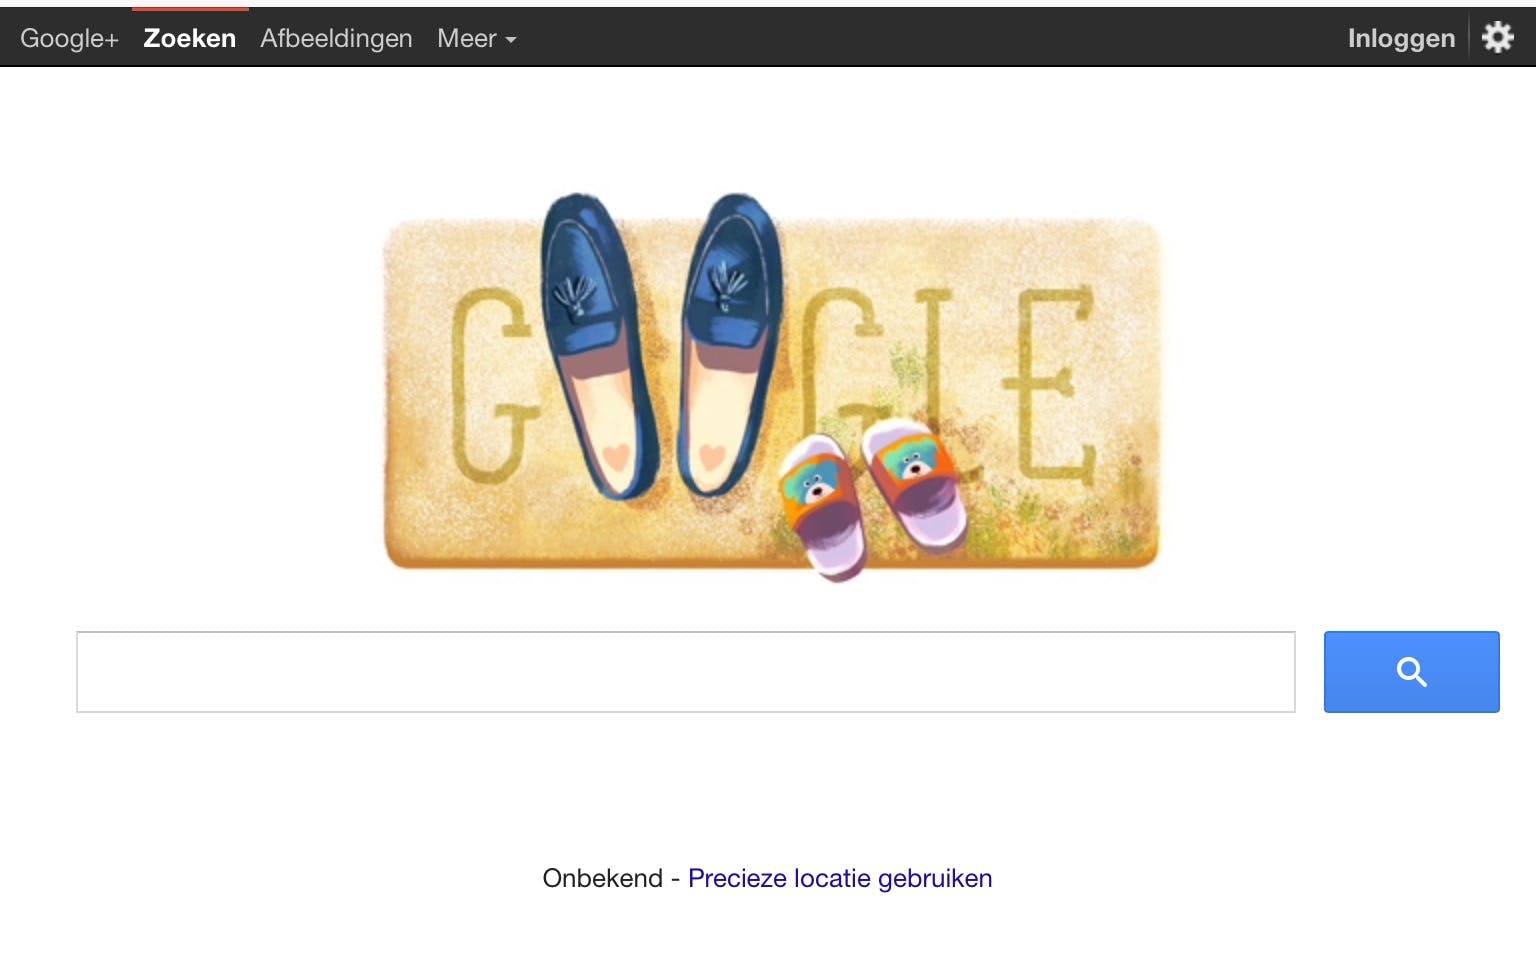Click the Inloggen sign-in button
The height and width of the screenshot is (965, 1536).
[1401, 38]
